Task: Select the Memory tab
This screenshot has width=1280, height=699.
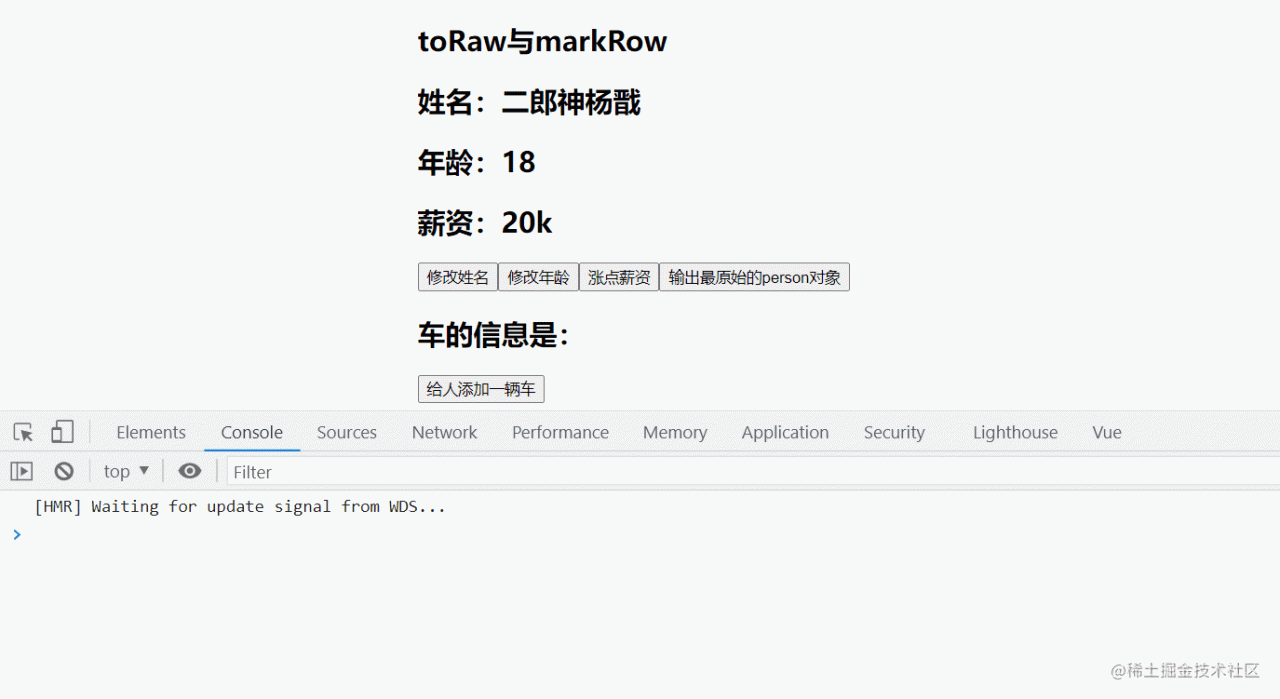Action: click(674, 432)
